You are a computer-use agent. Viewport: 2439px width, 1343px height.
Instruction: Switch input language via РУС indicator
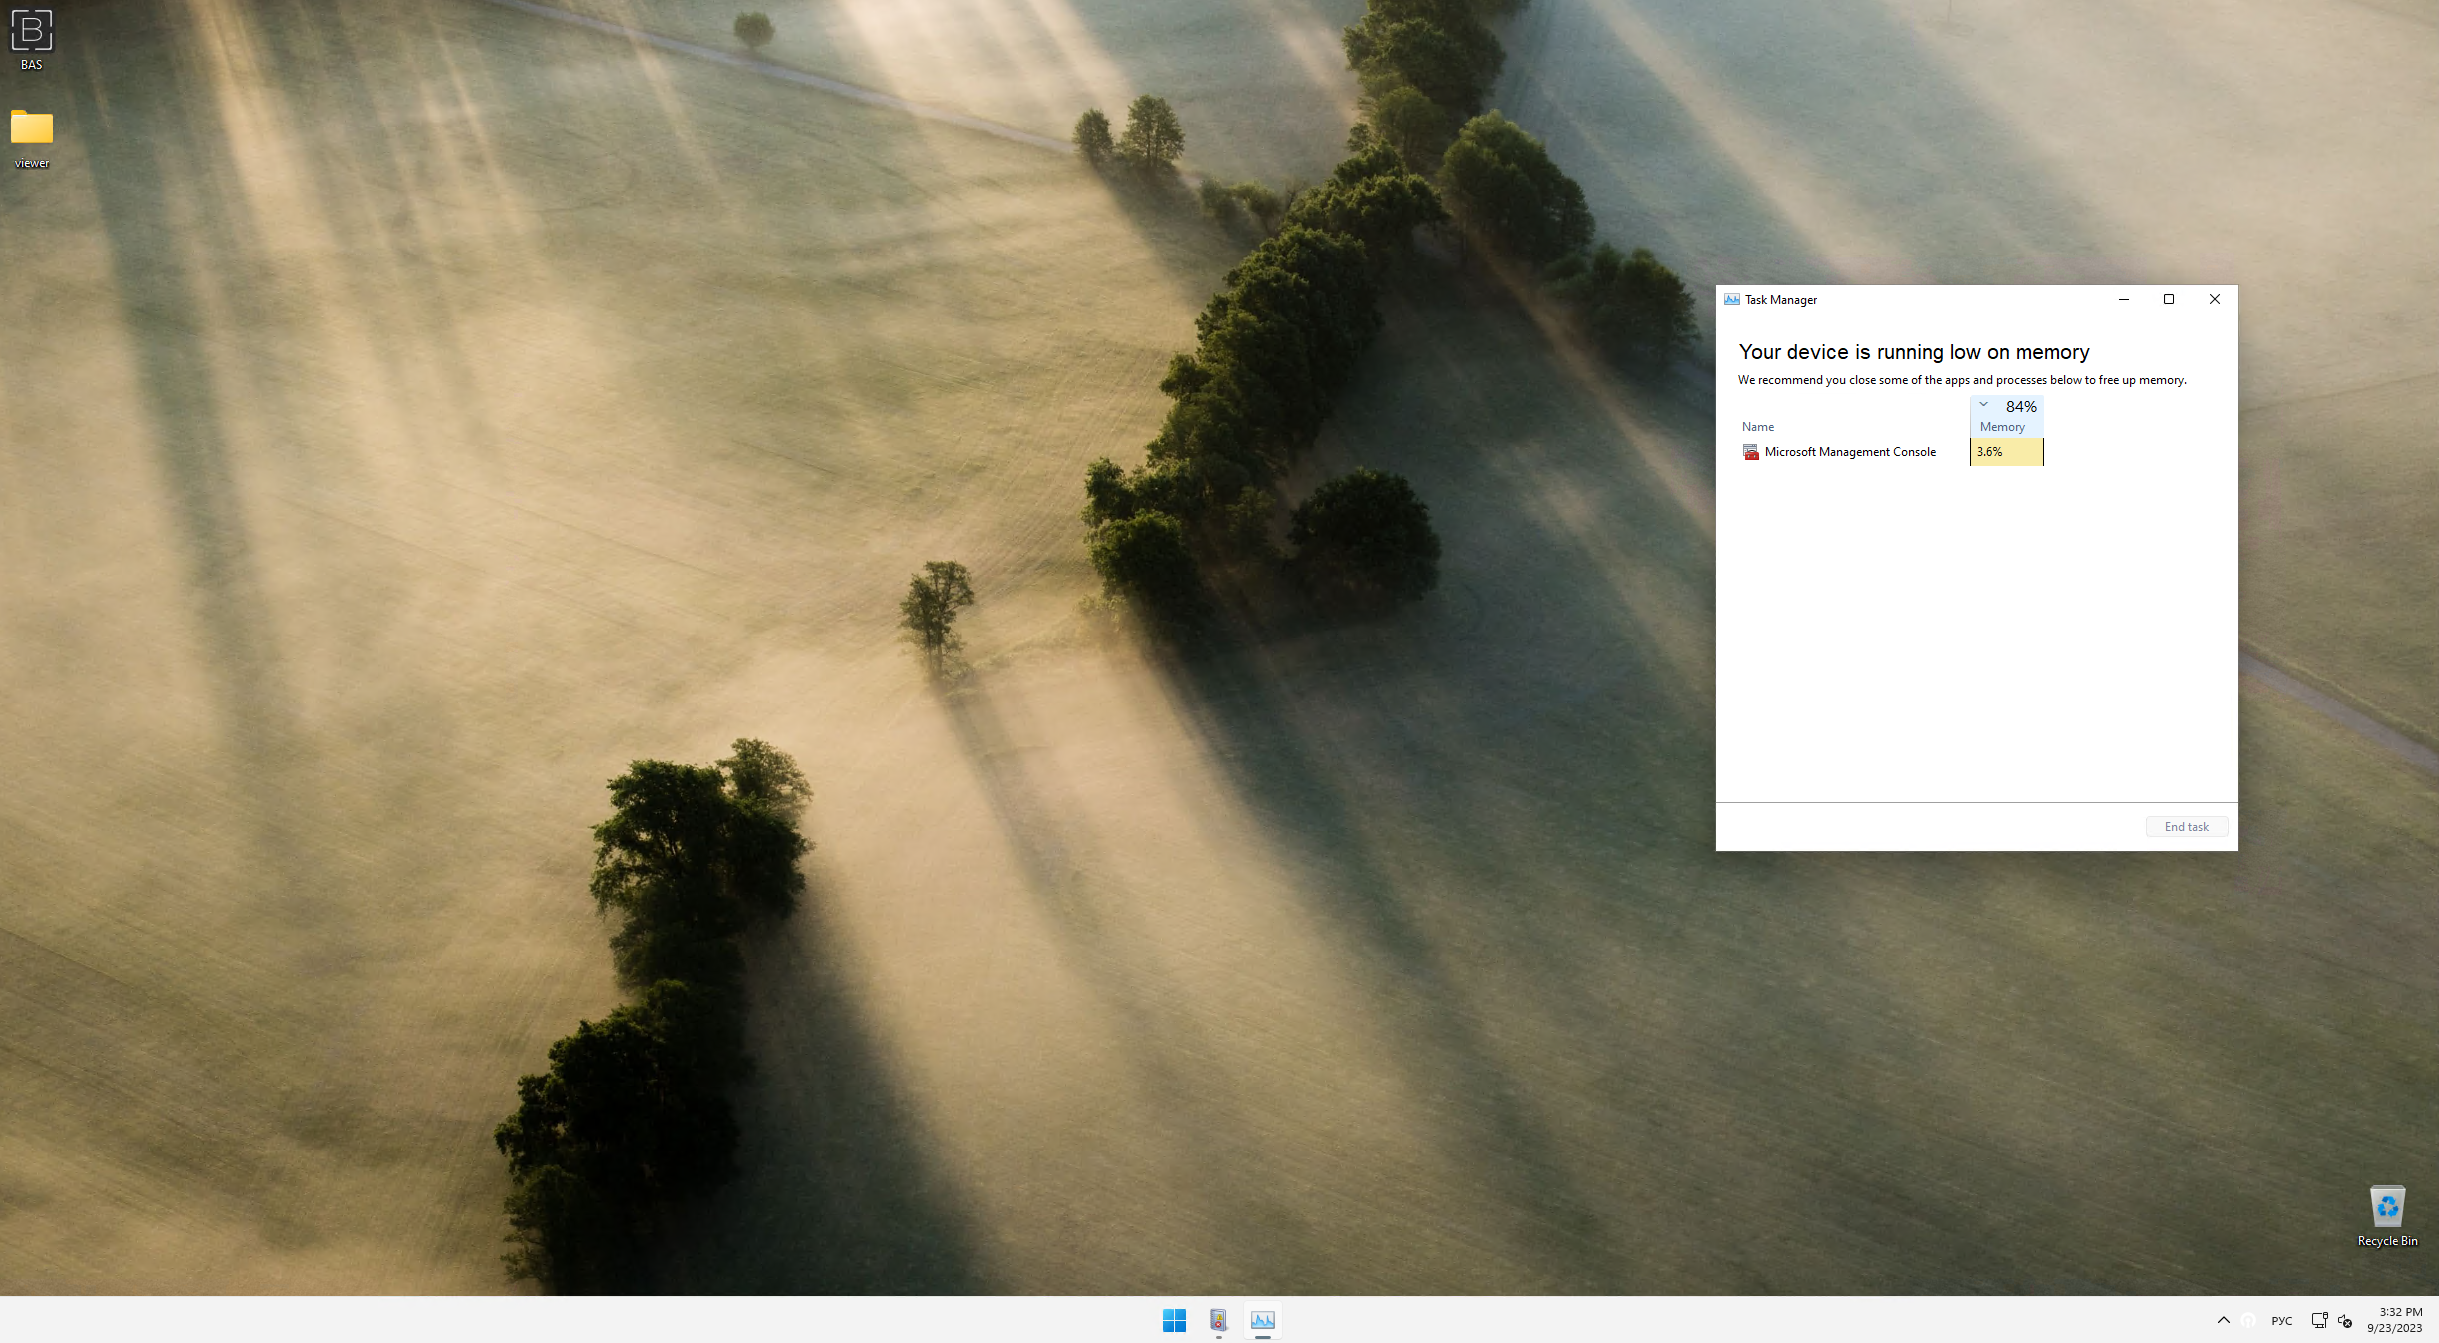coord(2281,1321)
